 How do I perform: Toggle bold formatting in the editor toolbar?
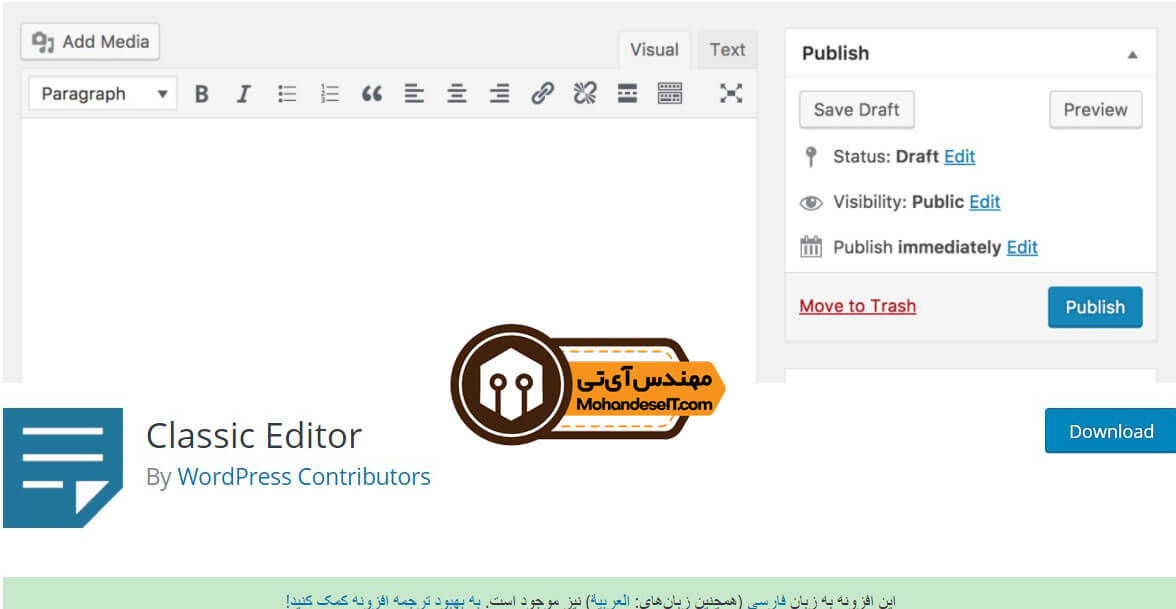tap(201, 94)
